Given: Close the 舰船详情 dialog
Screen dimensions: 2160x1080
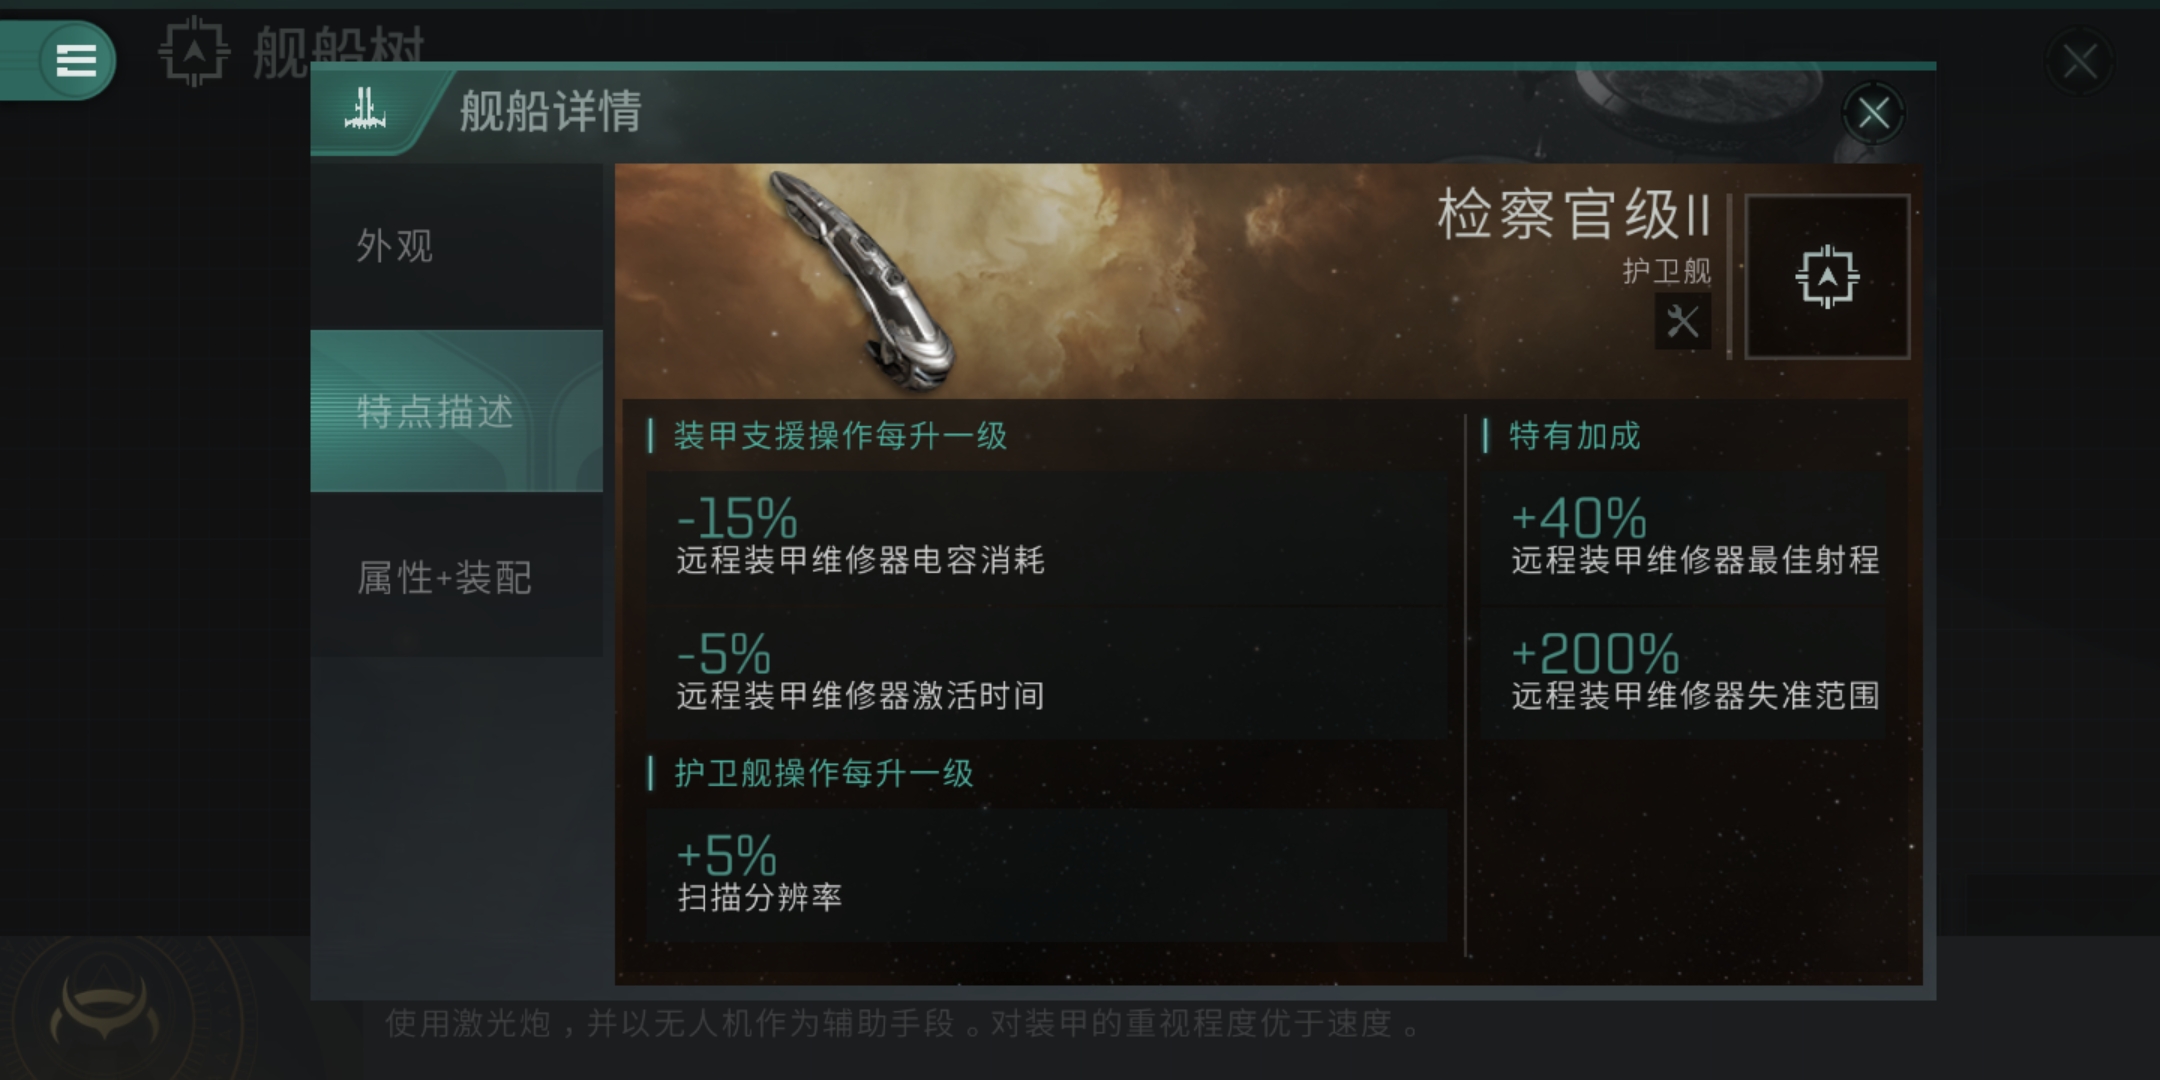Looking at the screenshot, I should click(1873, 113).
